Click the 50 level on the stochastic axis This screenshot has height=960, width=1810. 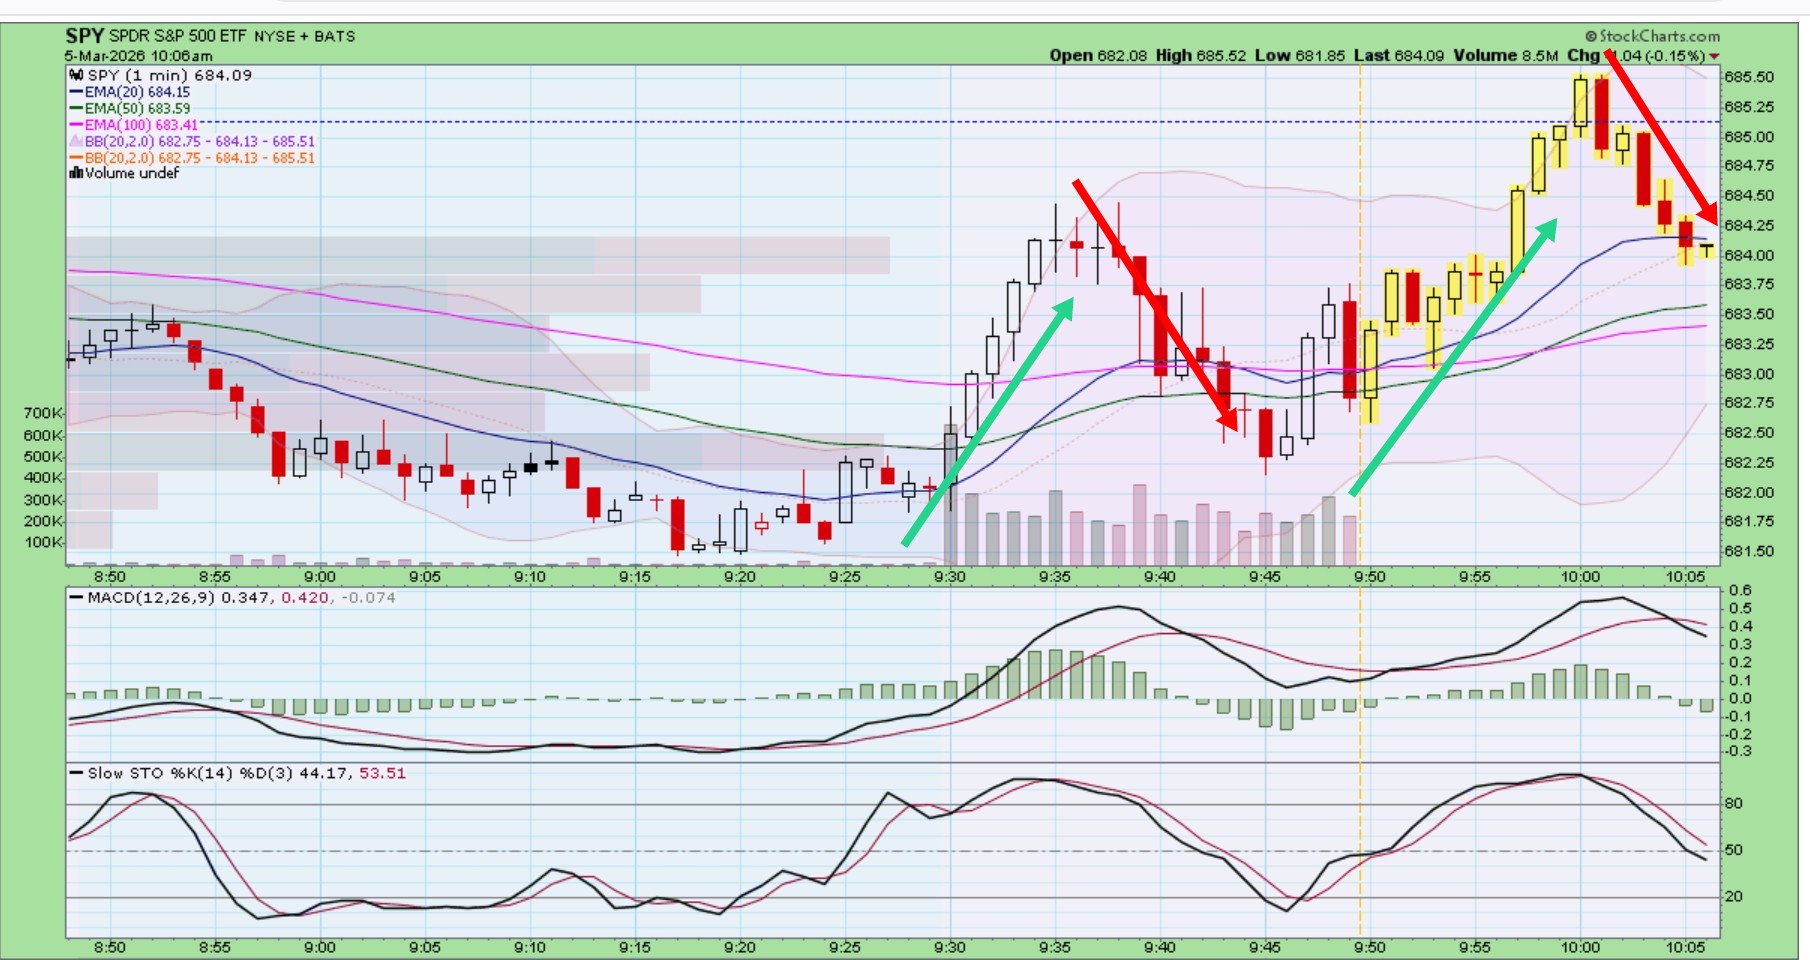coord(1734,850)
